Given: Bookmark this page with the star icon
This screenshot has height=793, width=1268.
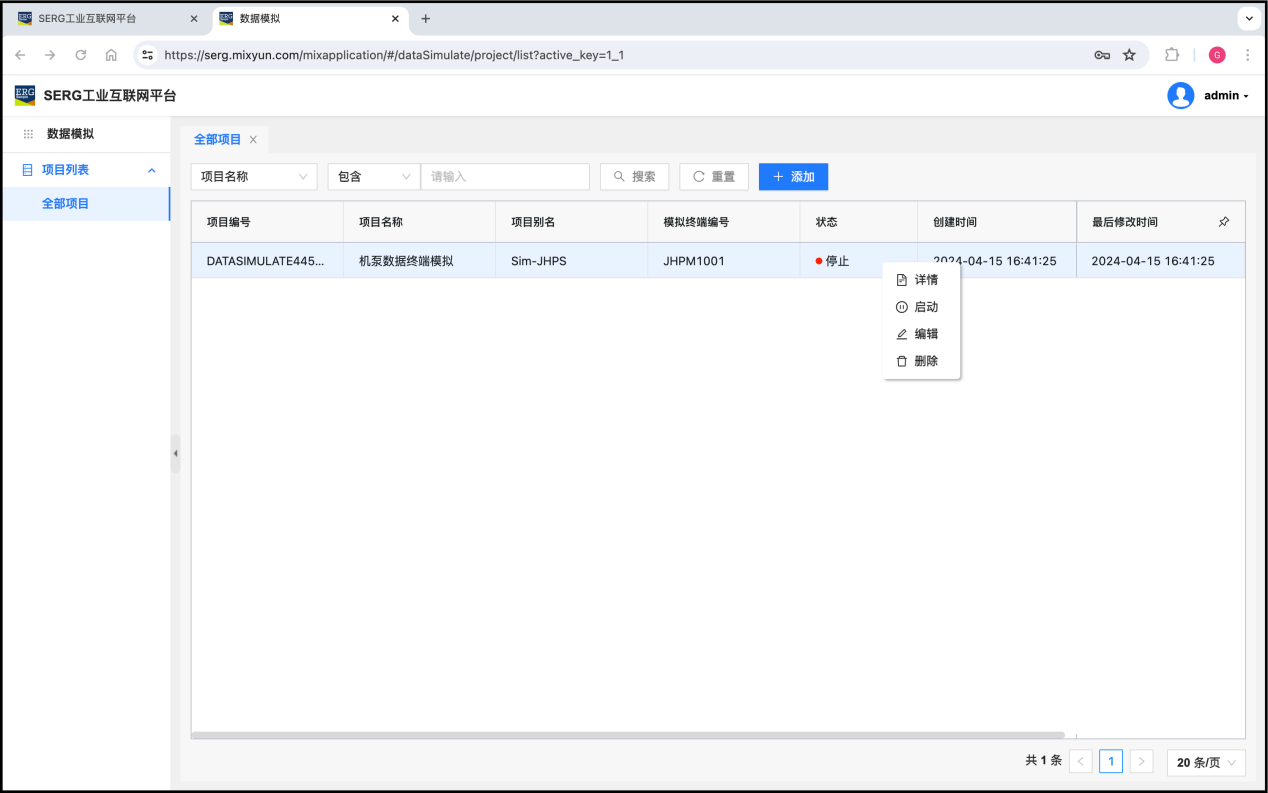Looking at the screenshot, I should click(1129, 55).
